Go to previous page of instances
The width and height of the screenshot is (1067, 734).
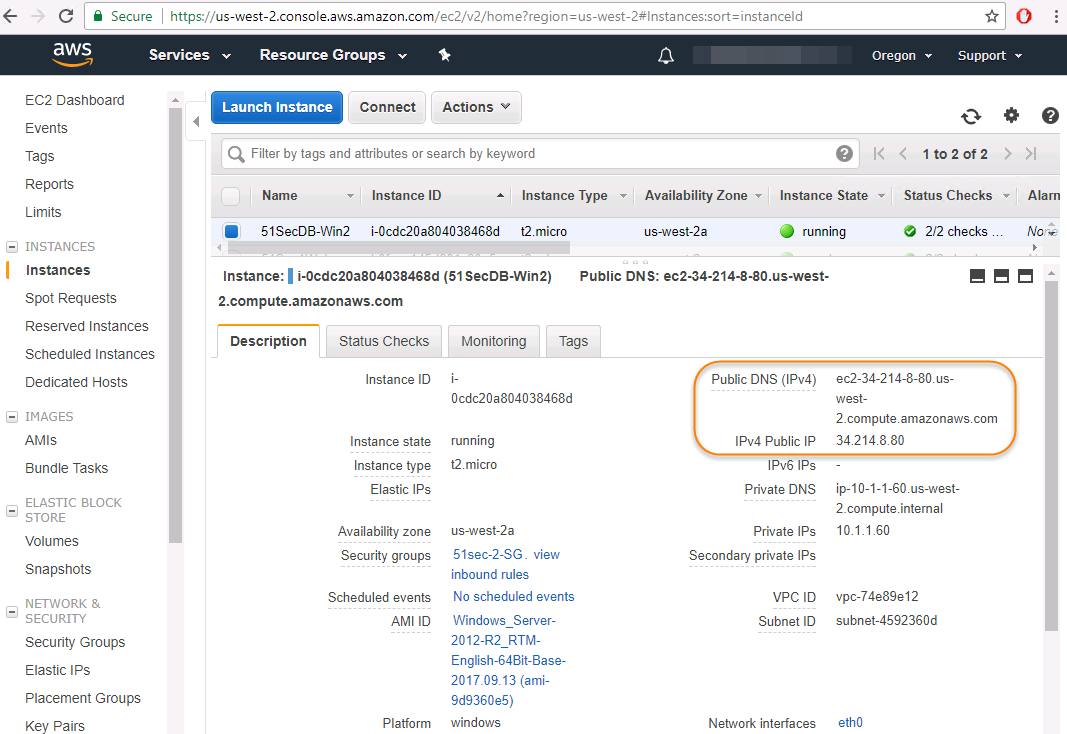click(x=903, y=154)
